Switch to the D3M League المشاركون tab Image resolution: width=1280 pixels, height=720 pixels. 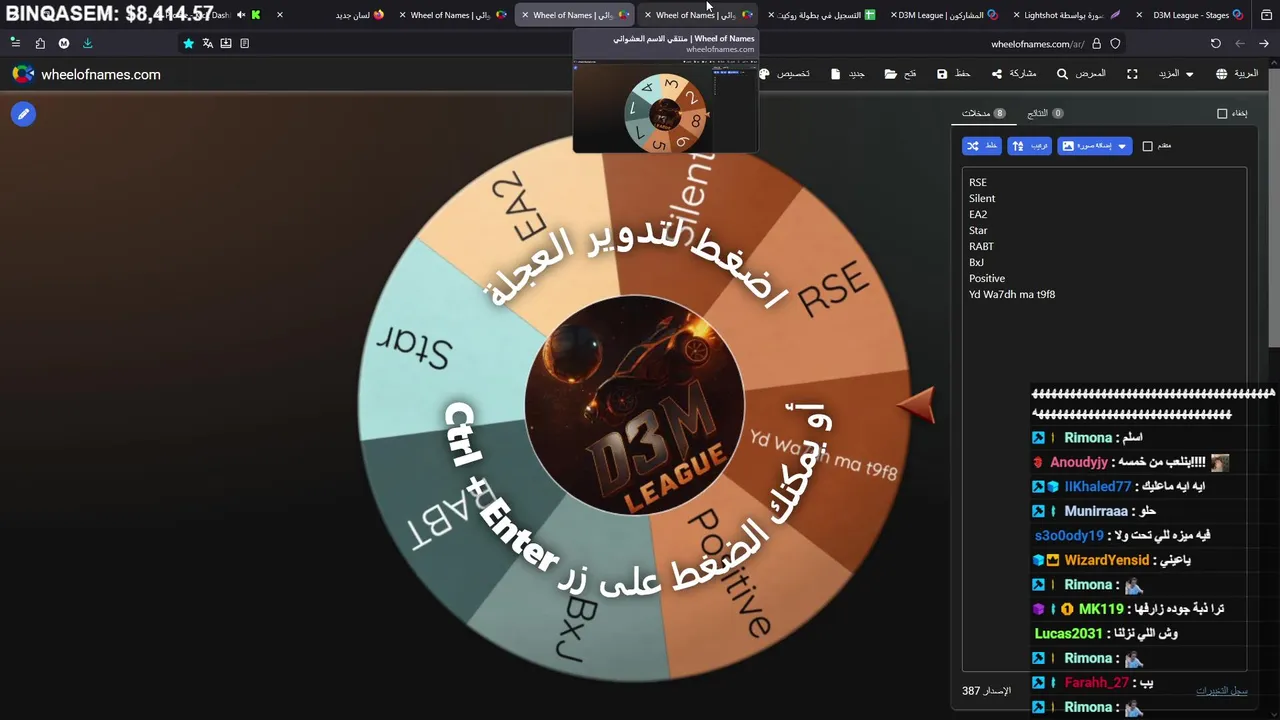[943, 15]
